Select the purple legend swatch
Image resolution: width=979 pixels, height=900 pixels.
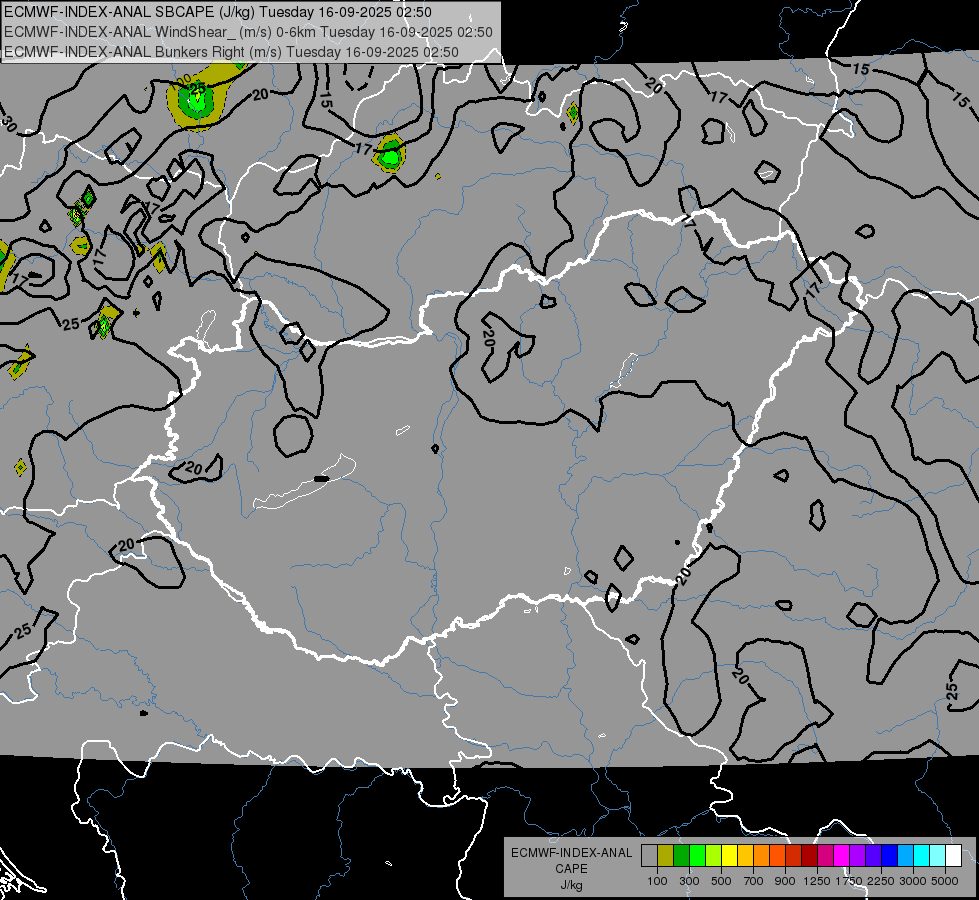tap(857, 856)
